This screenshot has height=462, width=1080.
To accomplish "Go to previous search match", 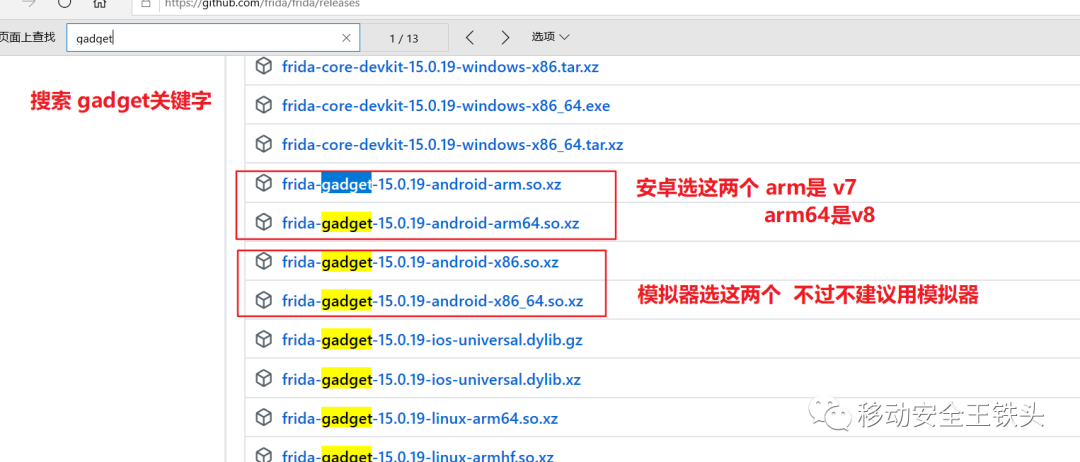I will (x=470, y=38).
